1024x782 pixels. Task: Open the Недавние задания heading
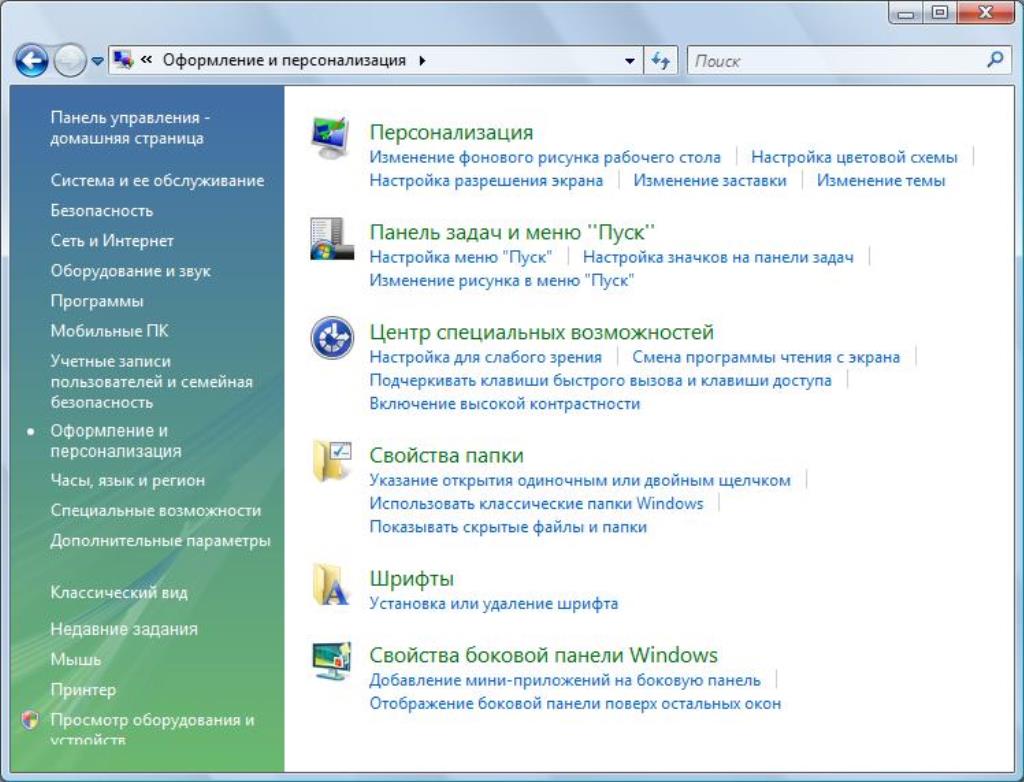click(124, 629)
